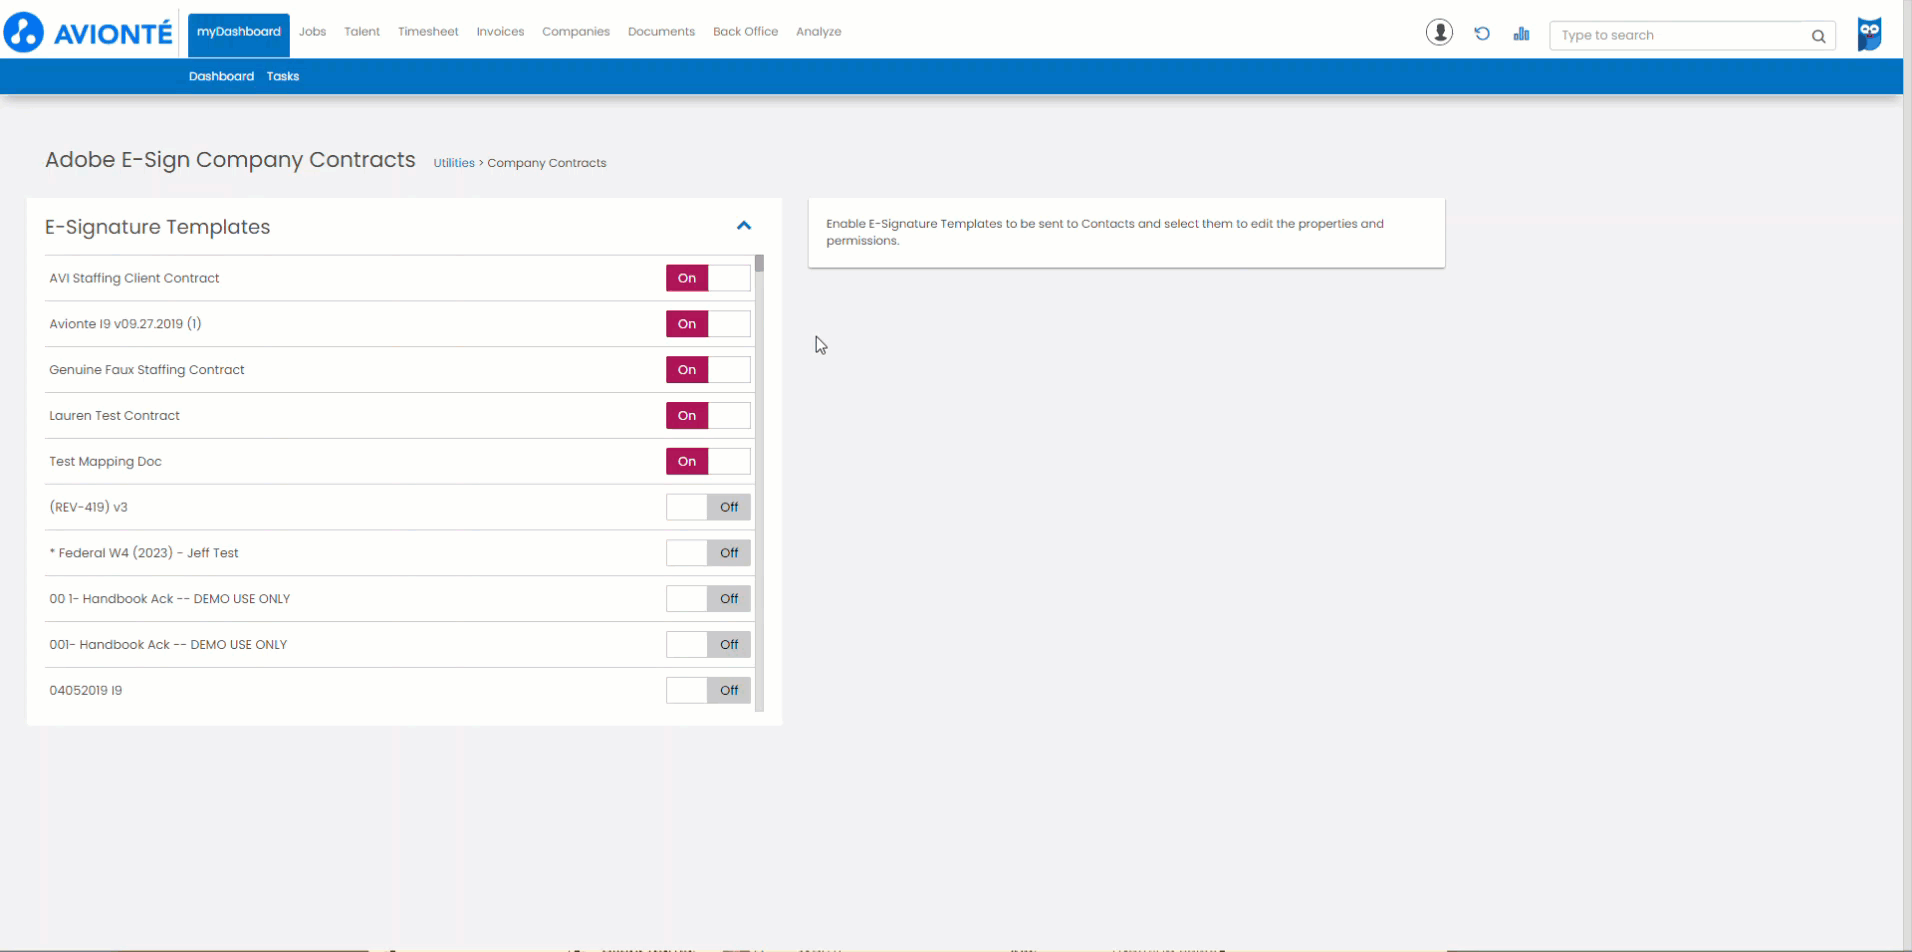Viewport: 1912px width, 952px height.
Task: Enable the (REV-419) v3 template
Action: (708, 507)
